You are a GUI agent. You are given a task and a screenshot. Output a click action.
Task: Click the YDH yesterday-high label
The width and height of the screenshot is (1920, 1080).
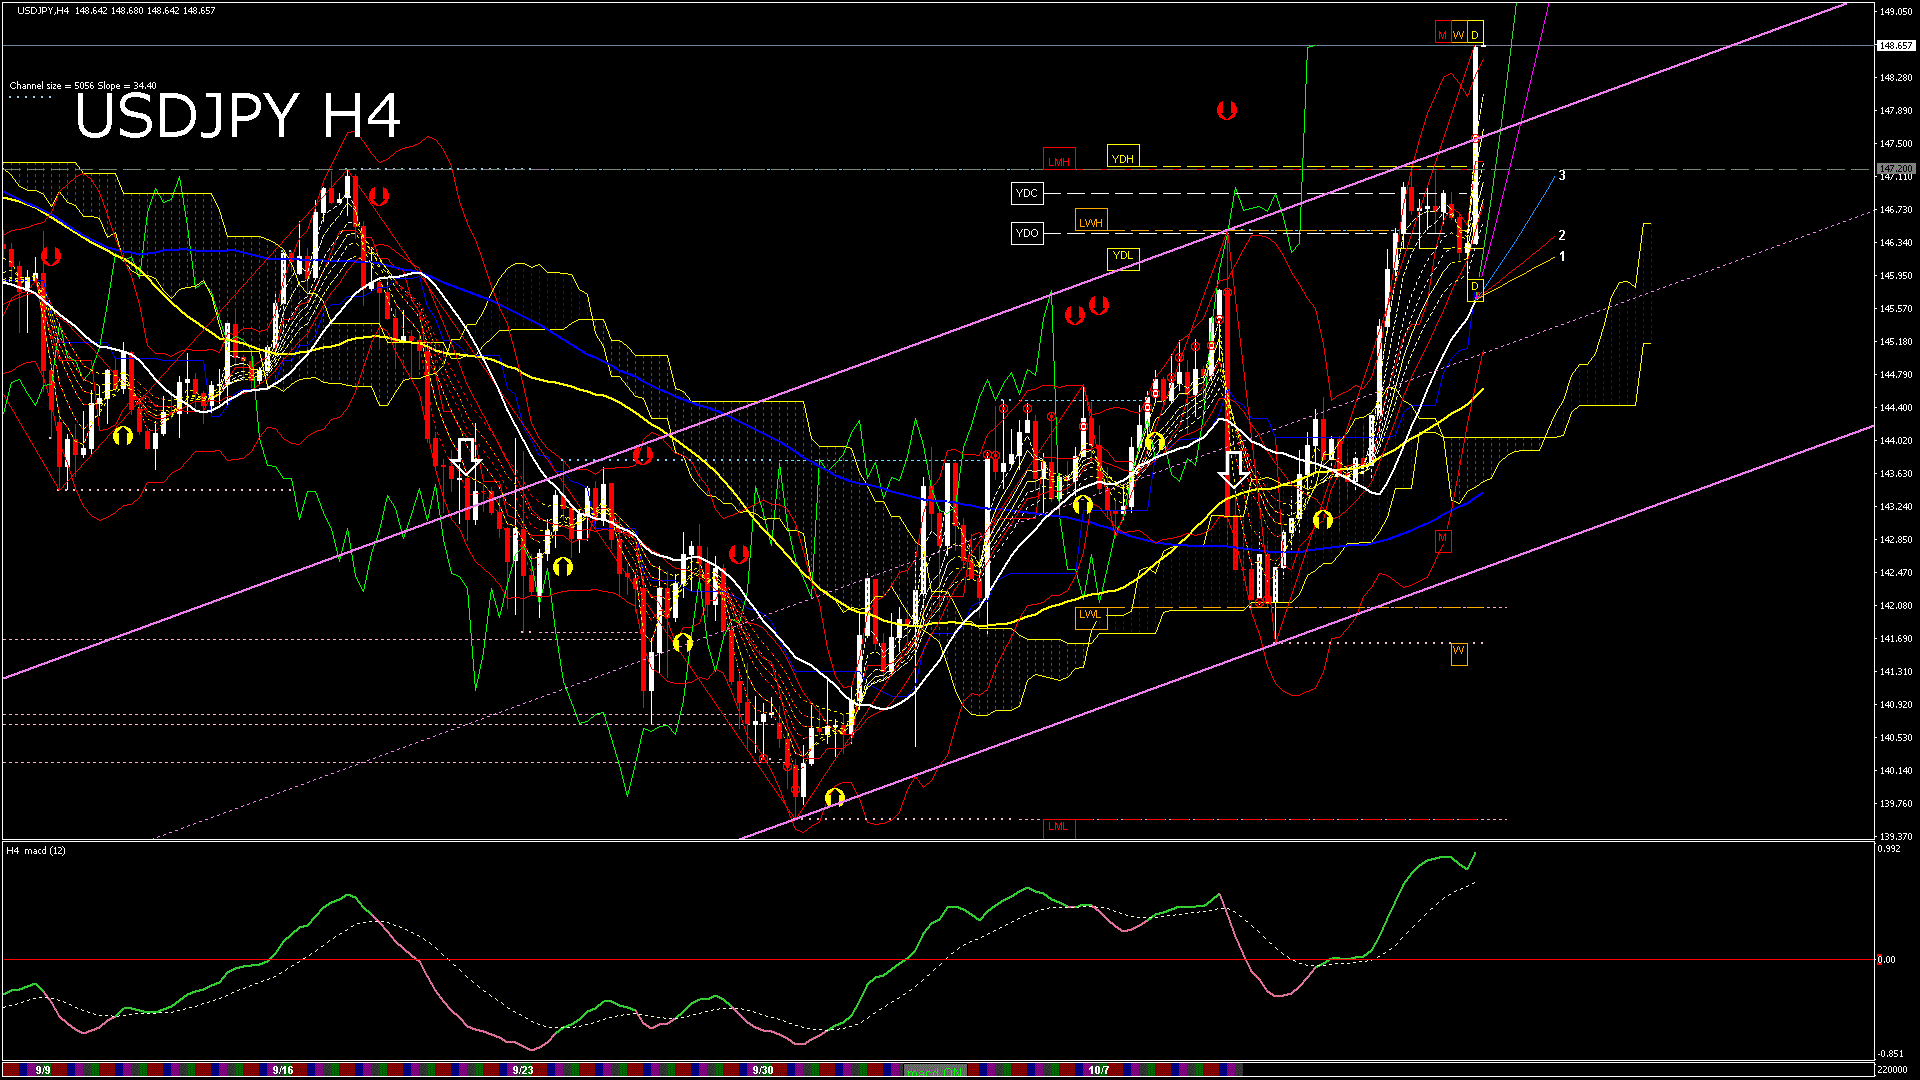point(1123,158)
